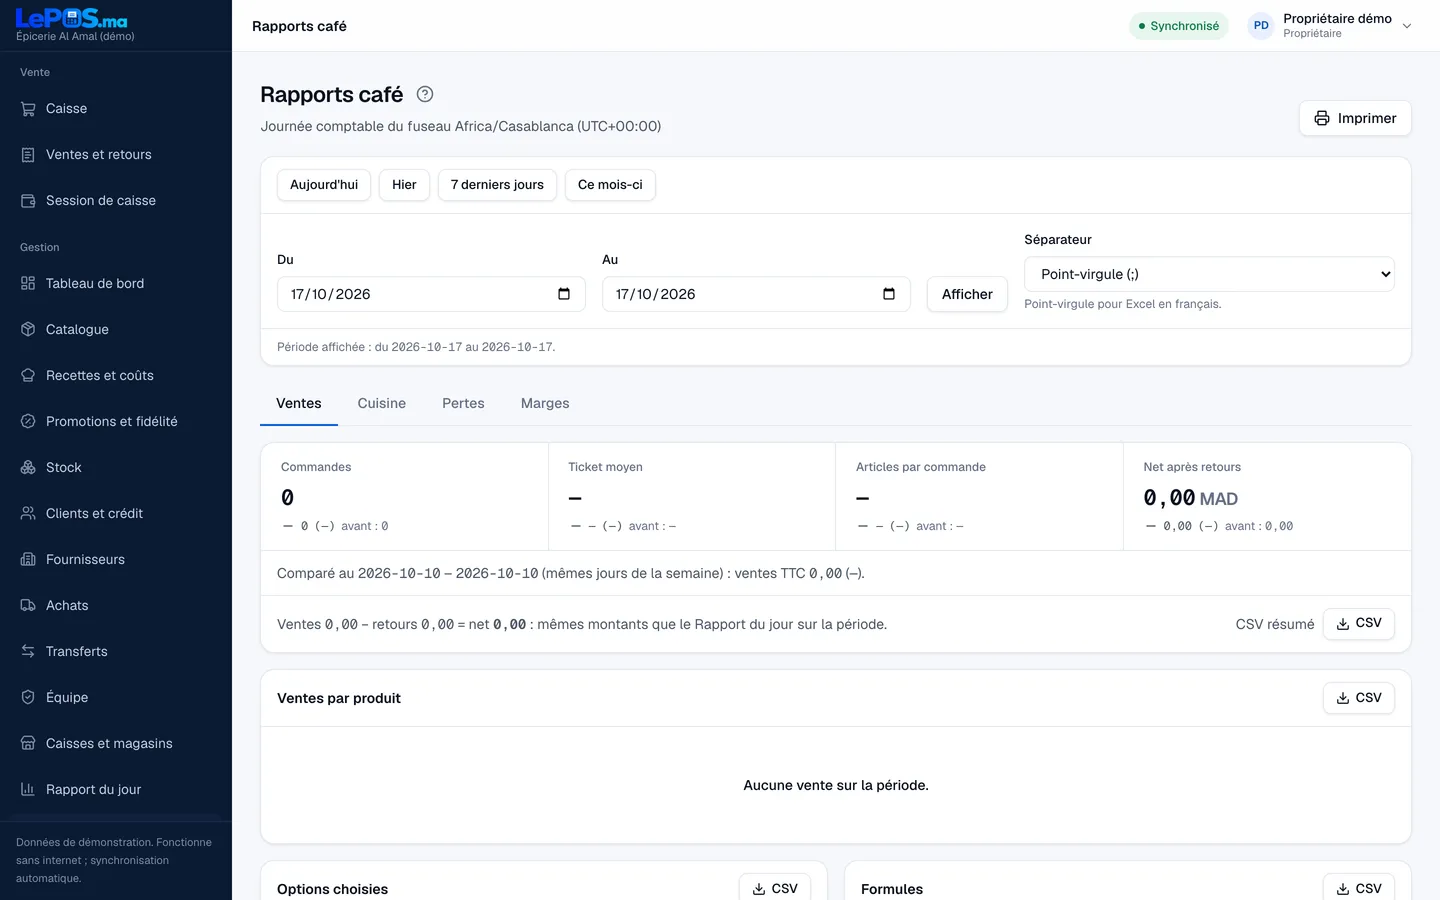Open Tableau de bord

pos(116,283)
